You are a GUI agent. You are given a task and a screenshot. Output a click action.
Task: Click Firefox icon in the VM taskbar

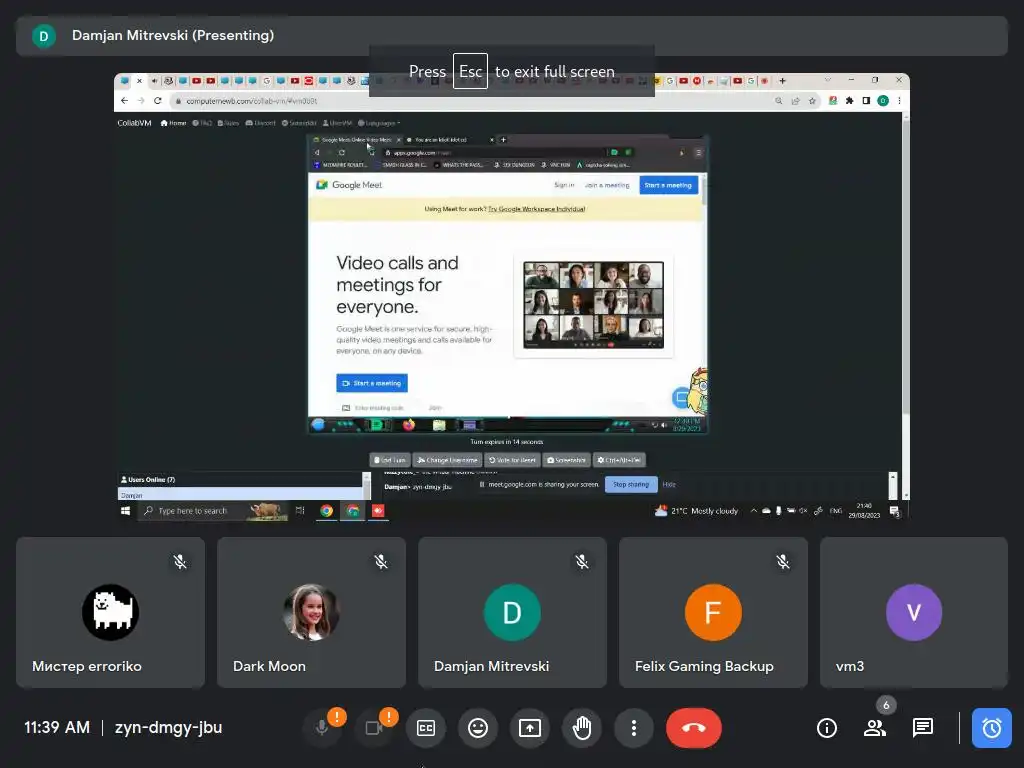click(x=409, y=425)
